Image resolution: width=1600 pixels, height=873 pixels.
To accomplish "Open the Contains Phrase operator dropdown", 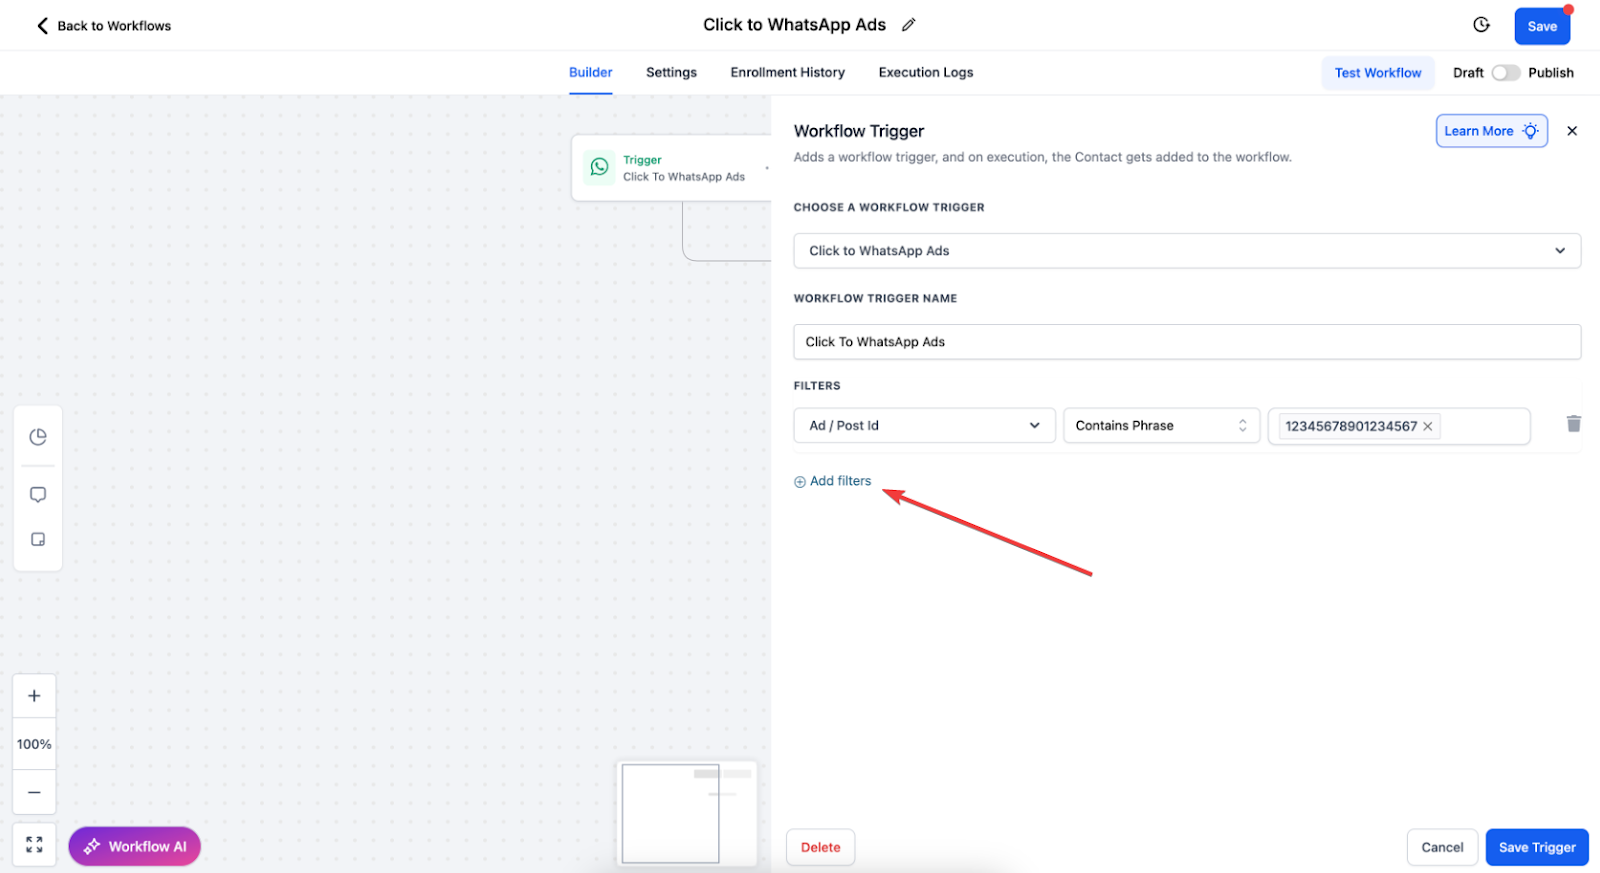I will (x=1161, y=426).
